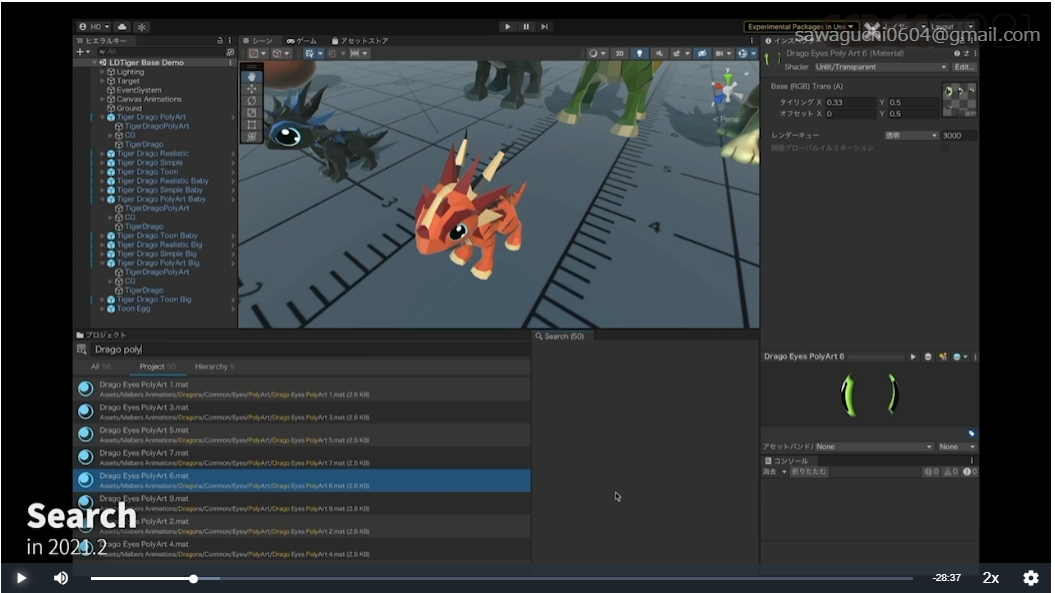Collapse the Tiger Drago PolyArt Baby prefab
The width and height of the screenshot is (1055, 593).
coord(102,199)
